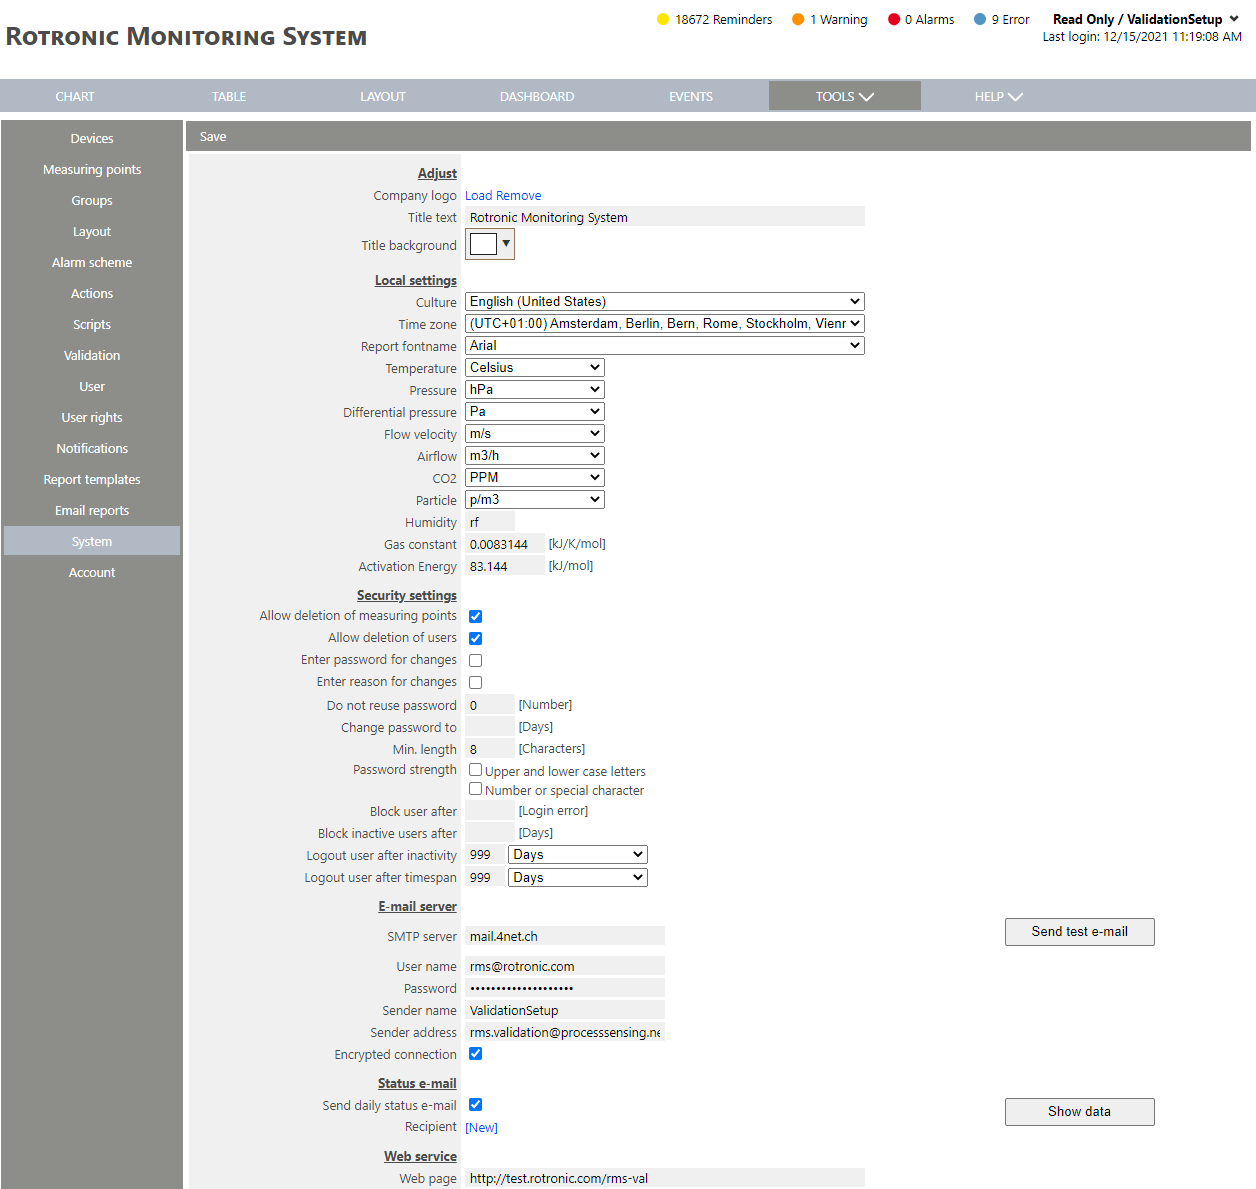This screenshot has height=1189, width=1256.
Task: Expand the Read Only / ValidationSetup user menu
Action: [1145, 19]
